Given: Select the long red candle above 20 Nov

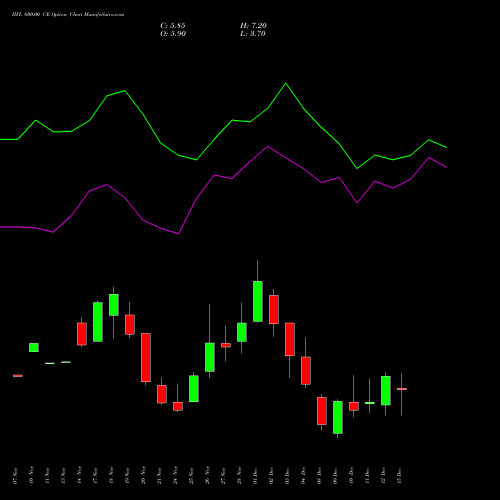Looking at the screenshot, I should click(x=146, y=357).
